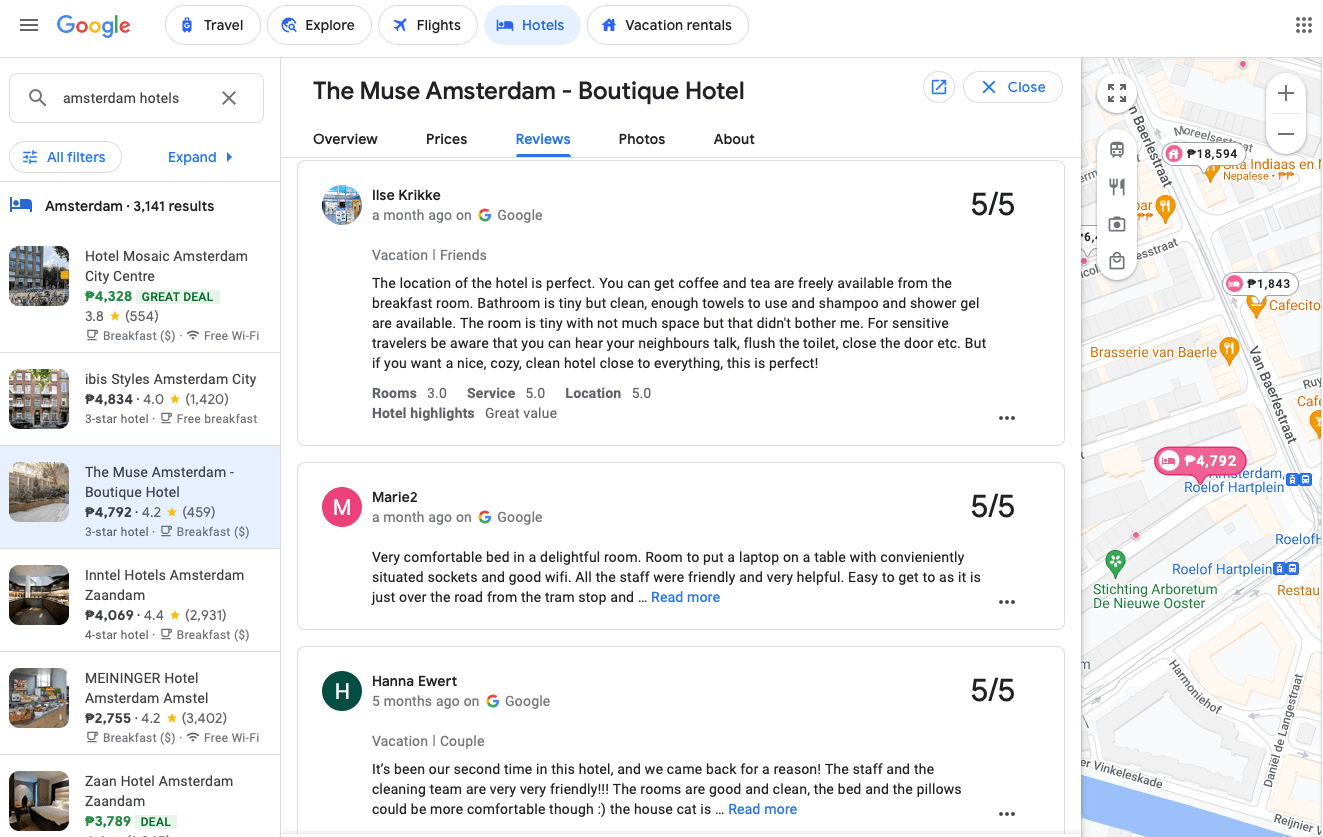The height and width of the screenshot is (837, 1323).
Task: Expand more filter options
Action: pyautogui.click(x=199, y=157)
